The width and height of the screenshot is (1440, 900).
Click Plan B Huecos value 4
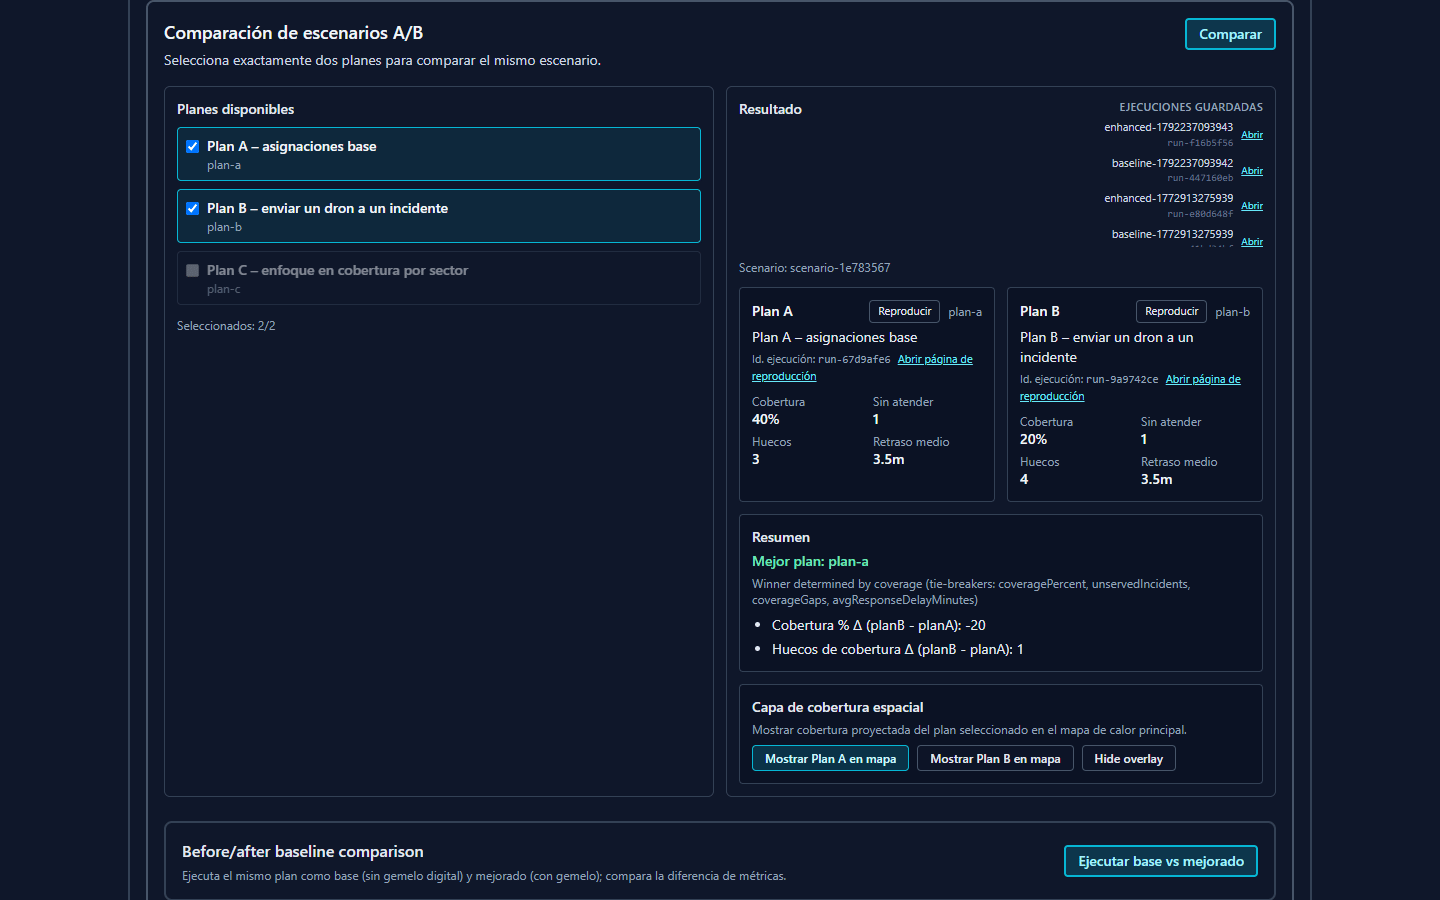click(1024, 480)
